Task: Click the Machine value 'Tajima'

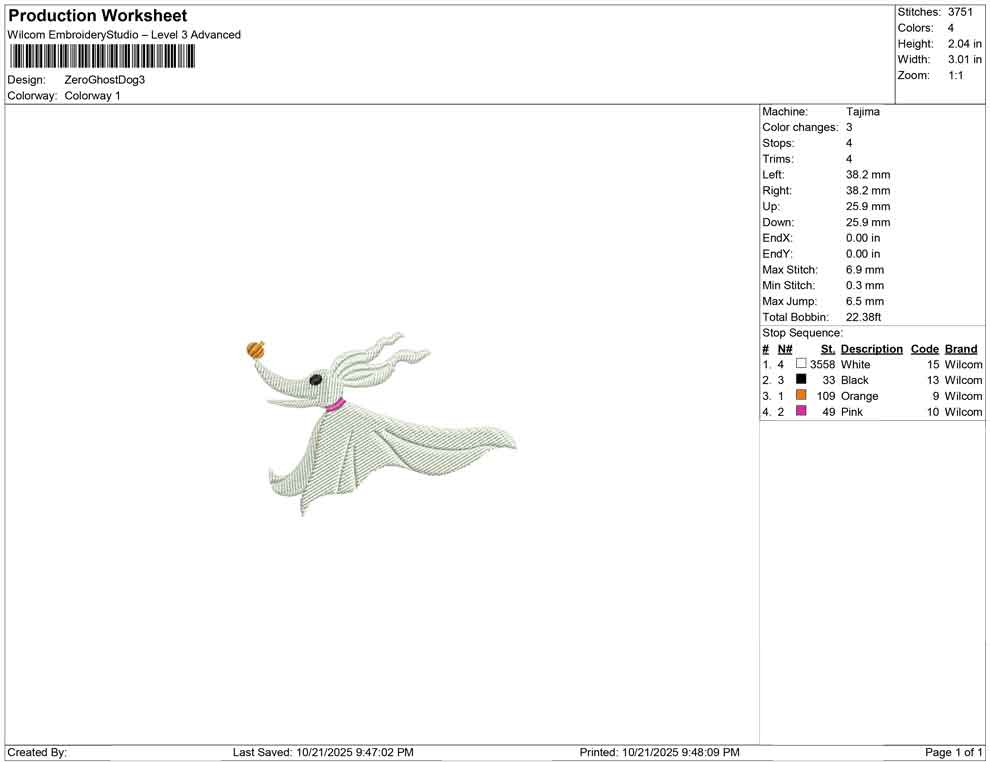Action: (862, 112)
